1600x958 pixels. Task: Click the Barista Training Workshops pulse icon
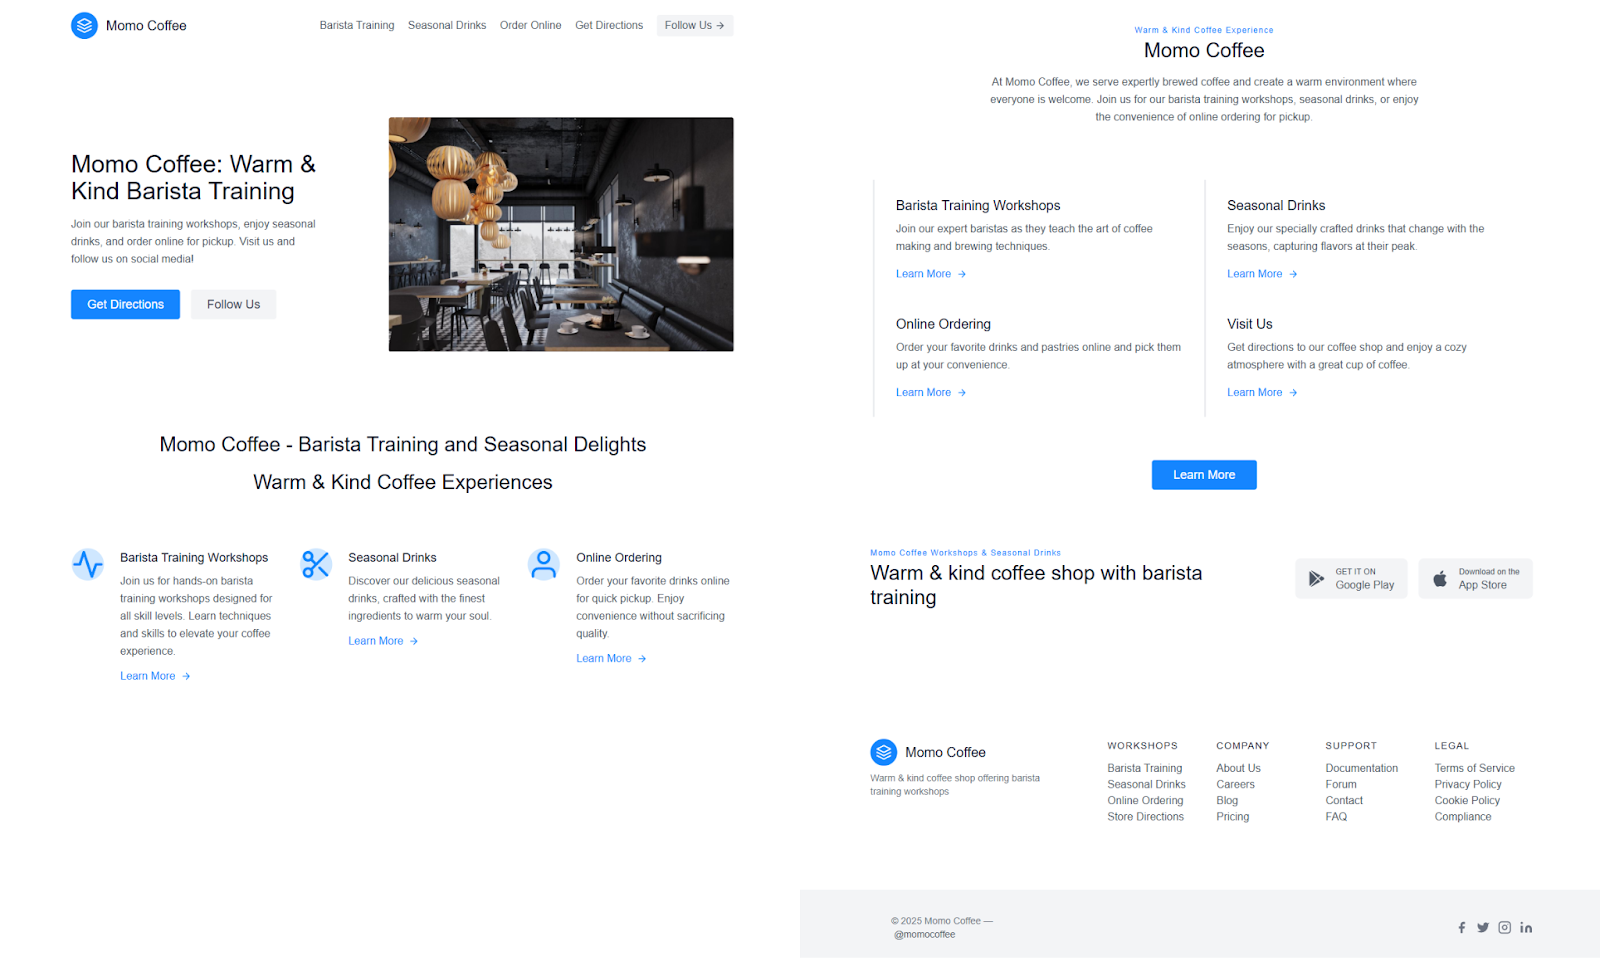point(88,564)
